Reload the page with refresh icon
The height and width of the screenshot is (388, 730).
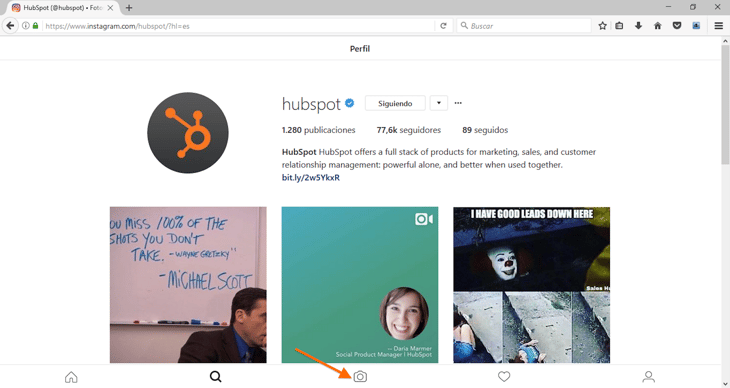pos(443,26)
